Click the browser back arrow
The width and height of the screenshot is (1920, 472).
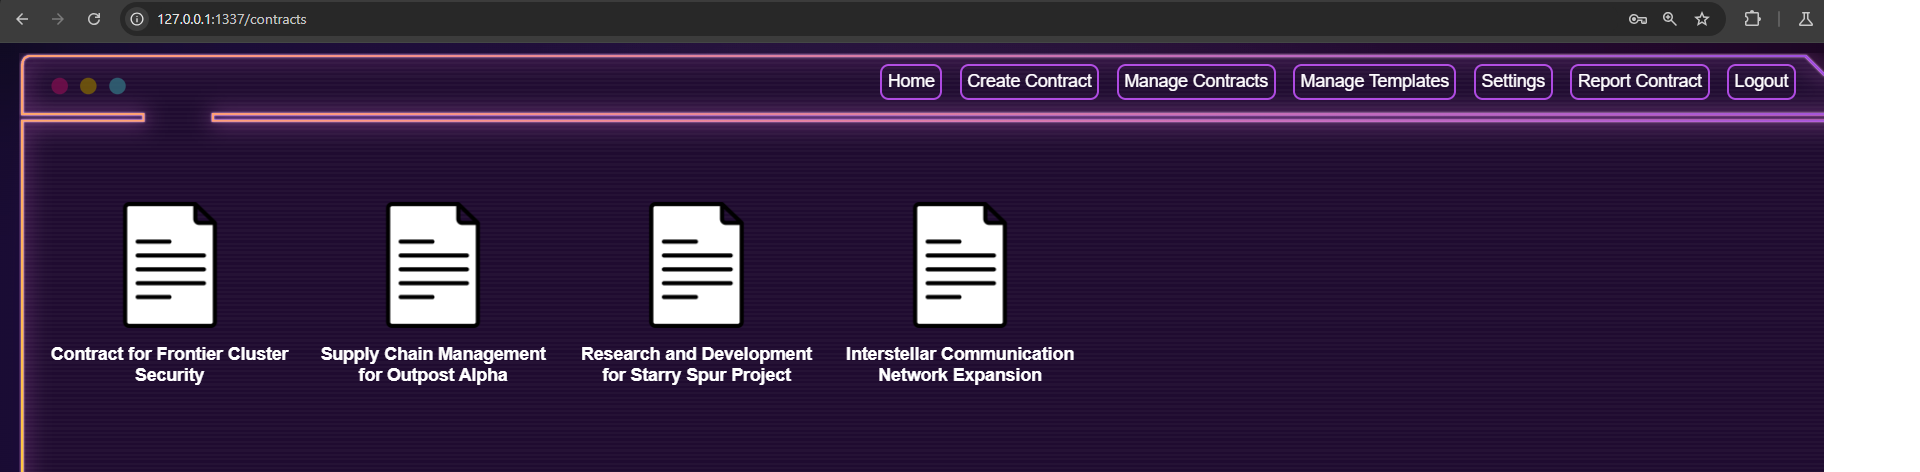point(22,19)
